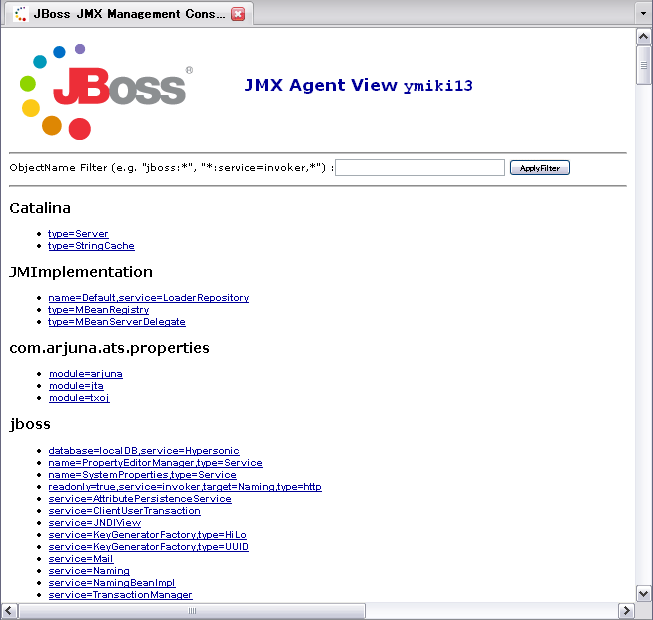Click the vertical scrollbar down arrow

pyautogui.click(x=643, y=593)
